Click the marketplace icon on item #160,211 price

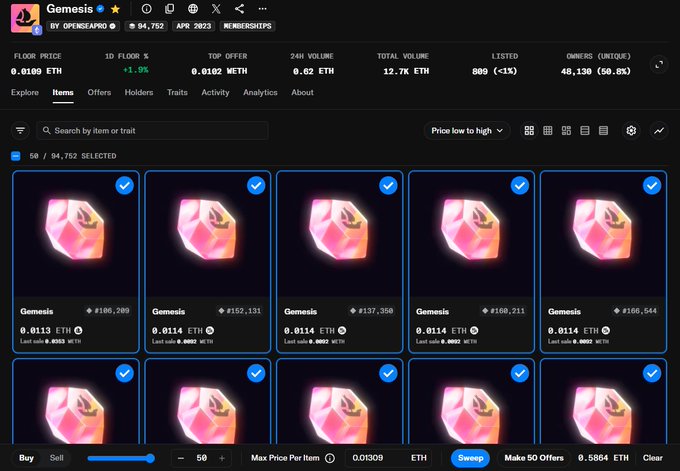(474, 330)
